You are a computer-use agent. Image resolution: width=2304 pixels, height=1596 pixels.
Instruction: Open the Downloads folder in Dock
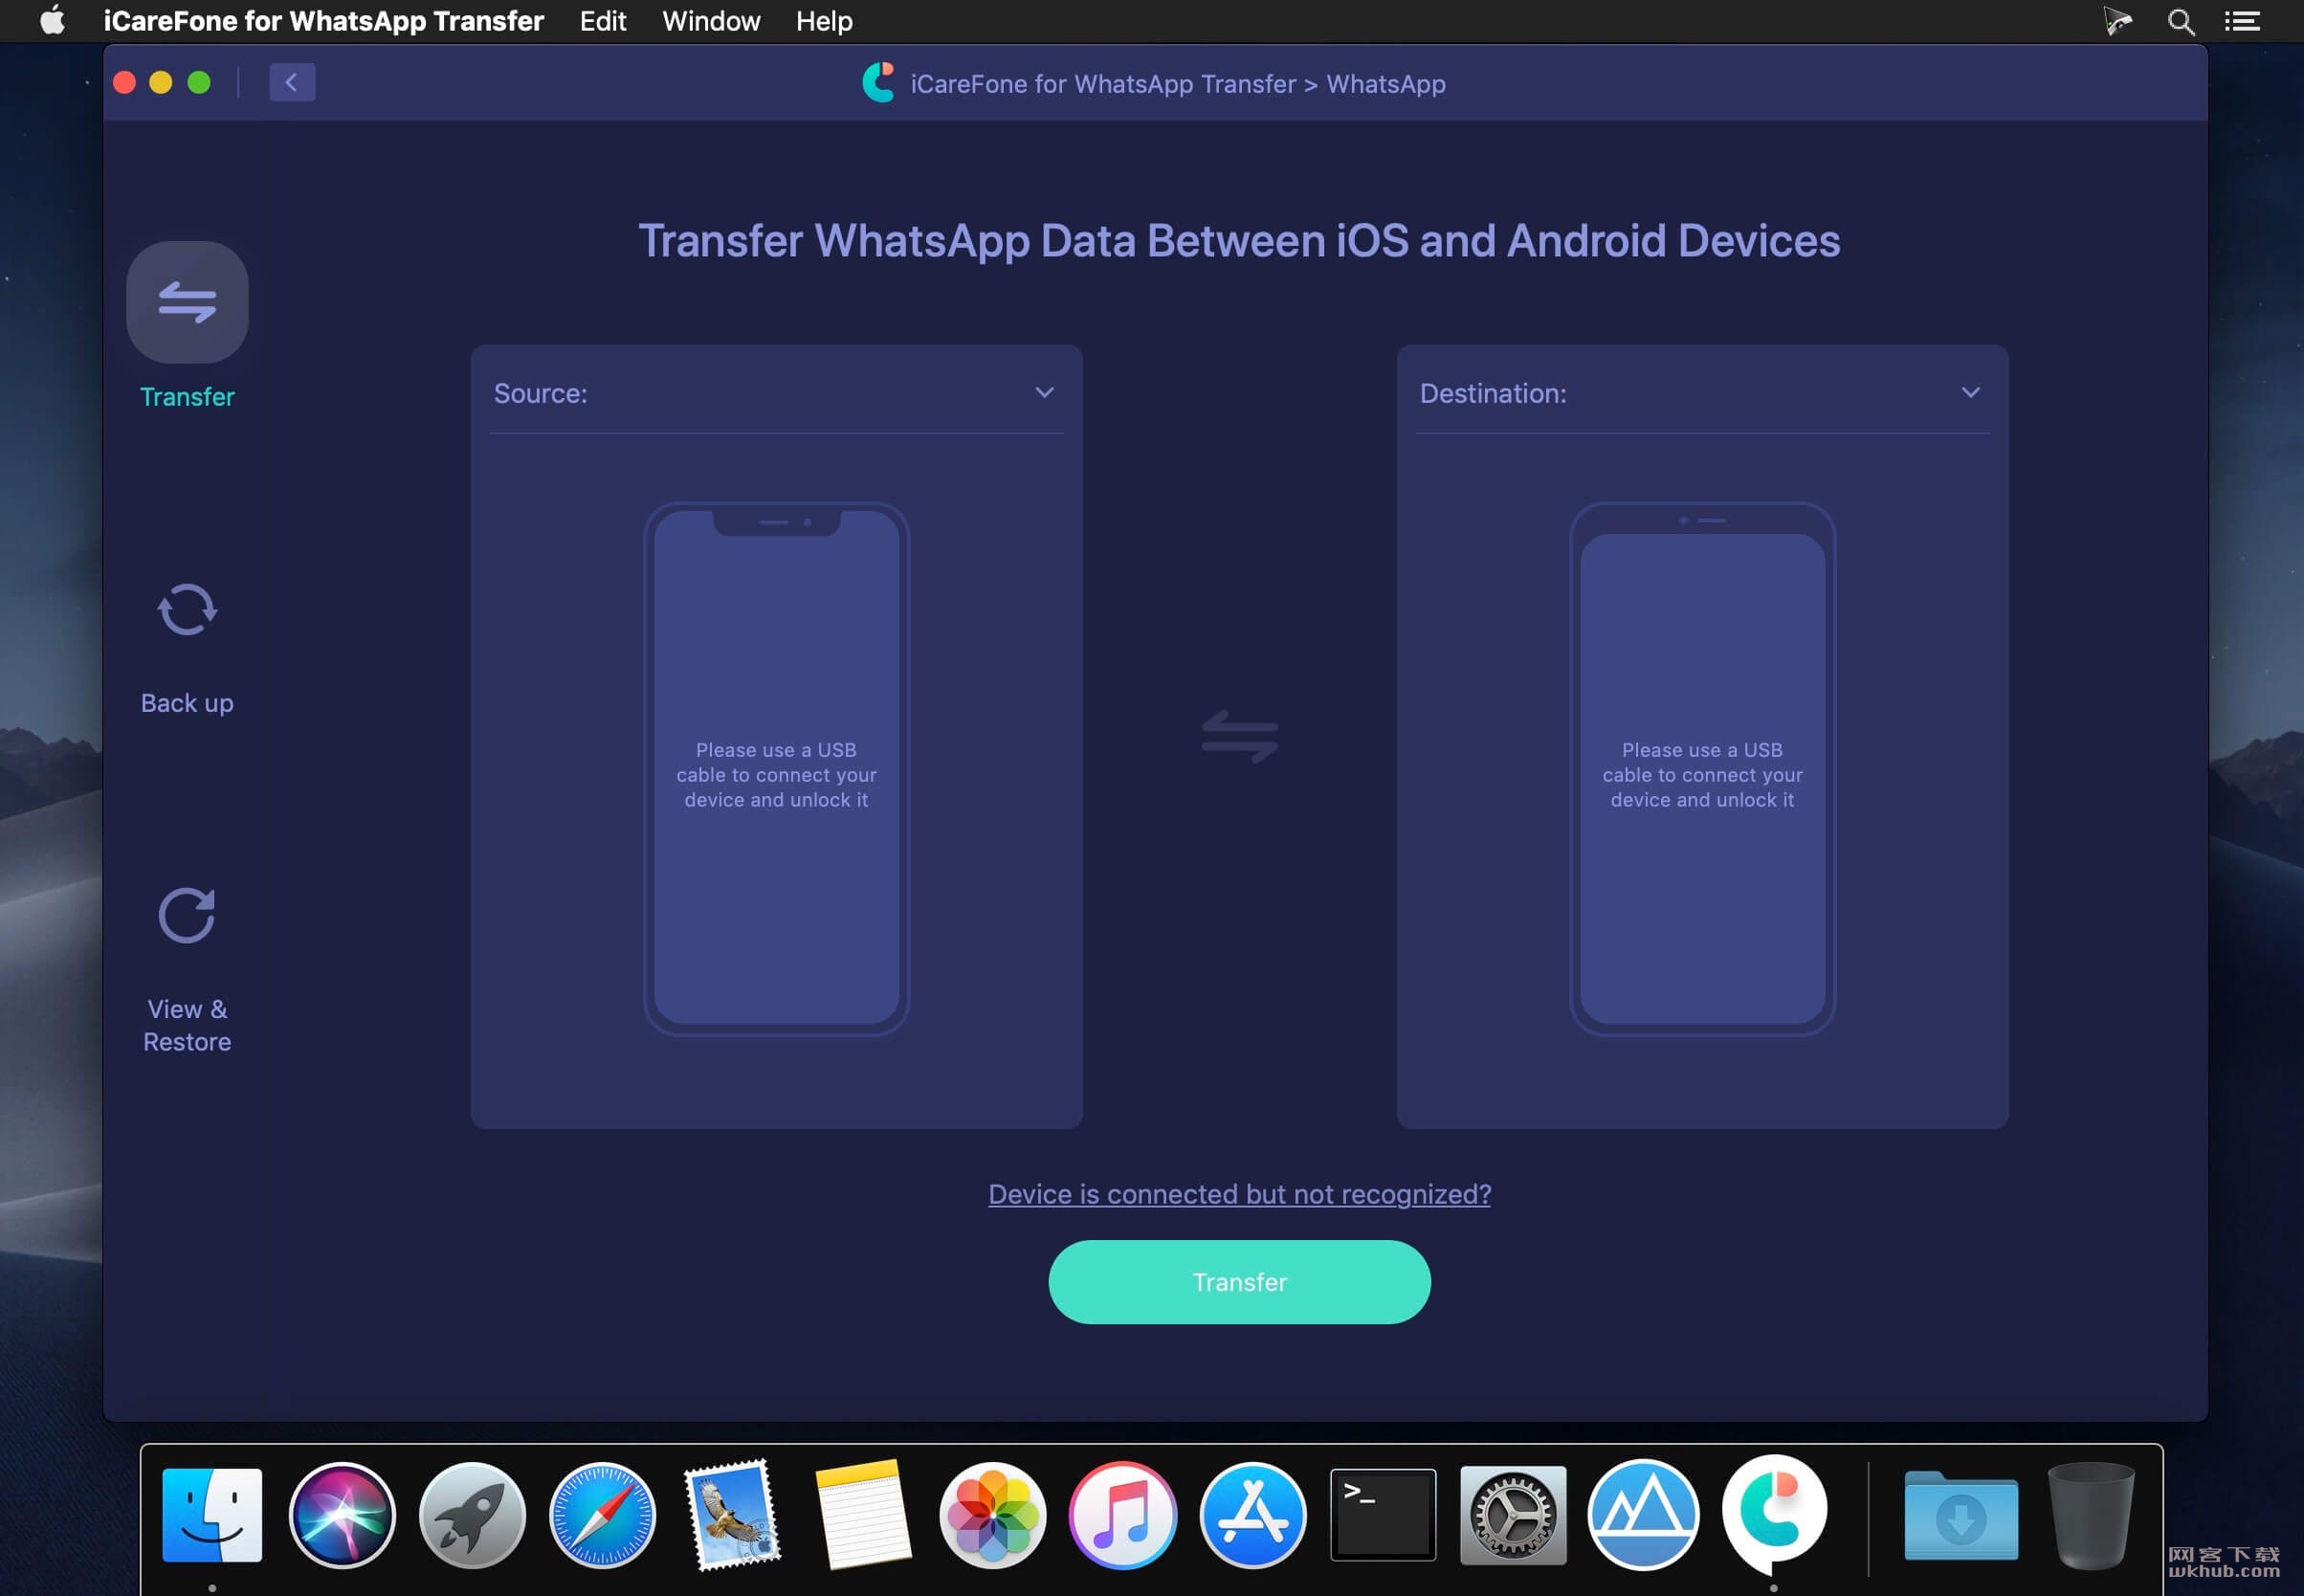tap(1961, 1517)
